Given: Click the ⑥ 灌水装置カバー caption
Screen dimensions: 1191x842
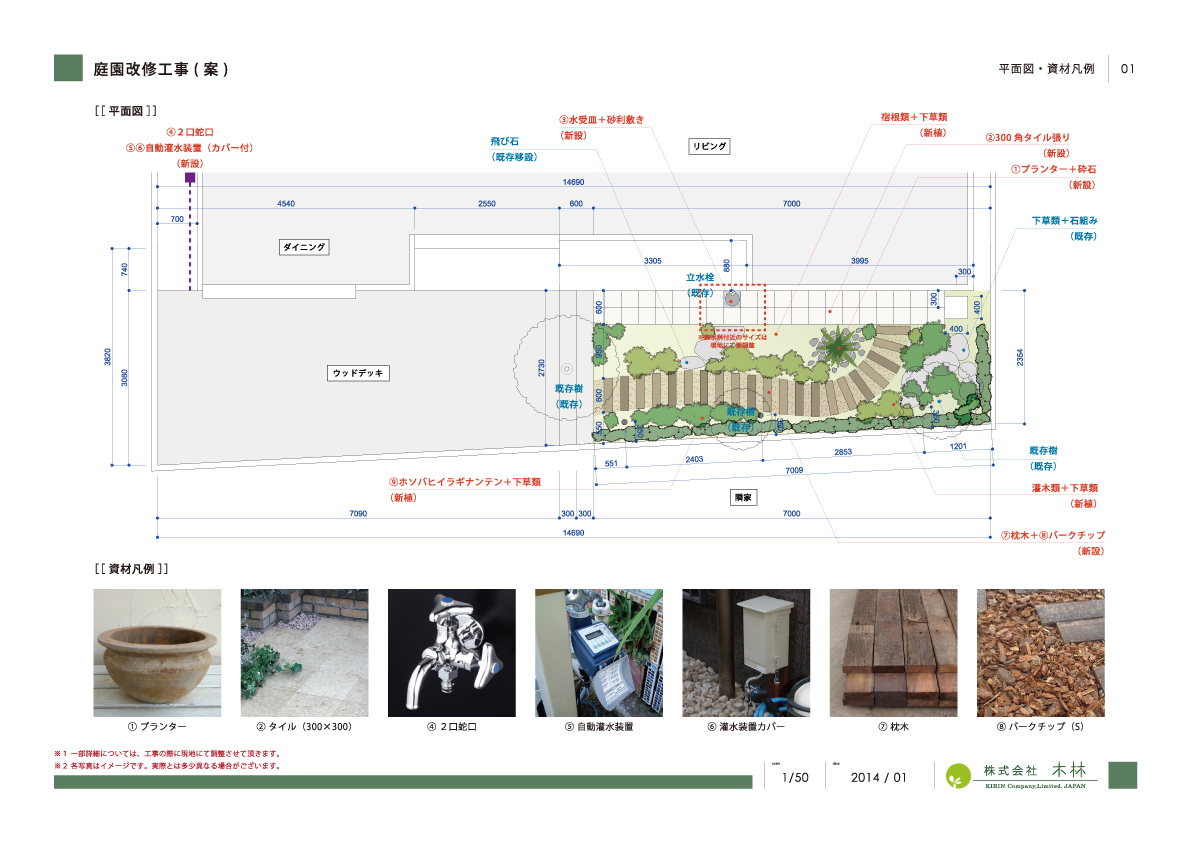Looking at the screenshot, I should click(746, 727).
